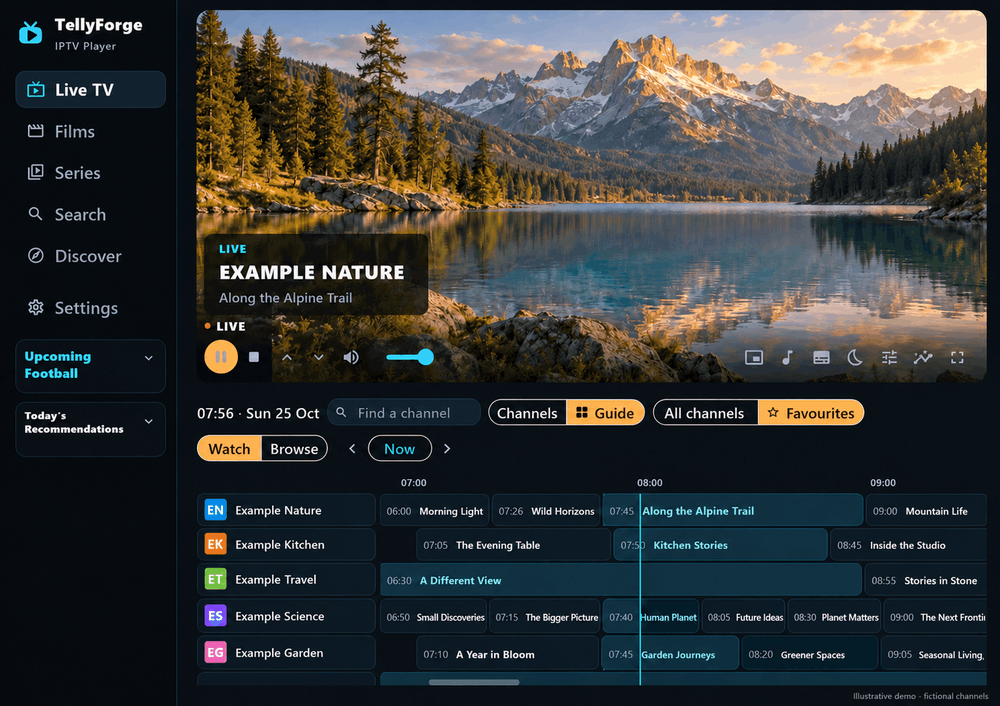Click the EK channel badge
Screen dimensions: 1000x706
point(216,545)
